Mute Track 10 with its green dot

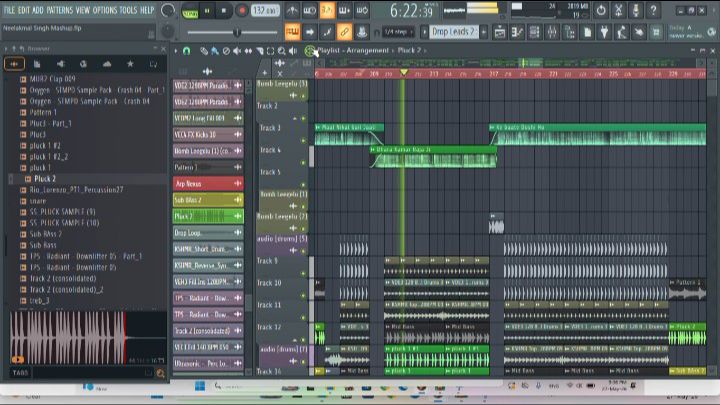click(303, 295)
